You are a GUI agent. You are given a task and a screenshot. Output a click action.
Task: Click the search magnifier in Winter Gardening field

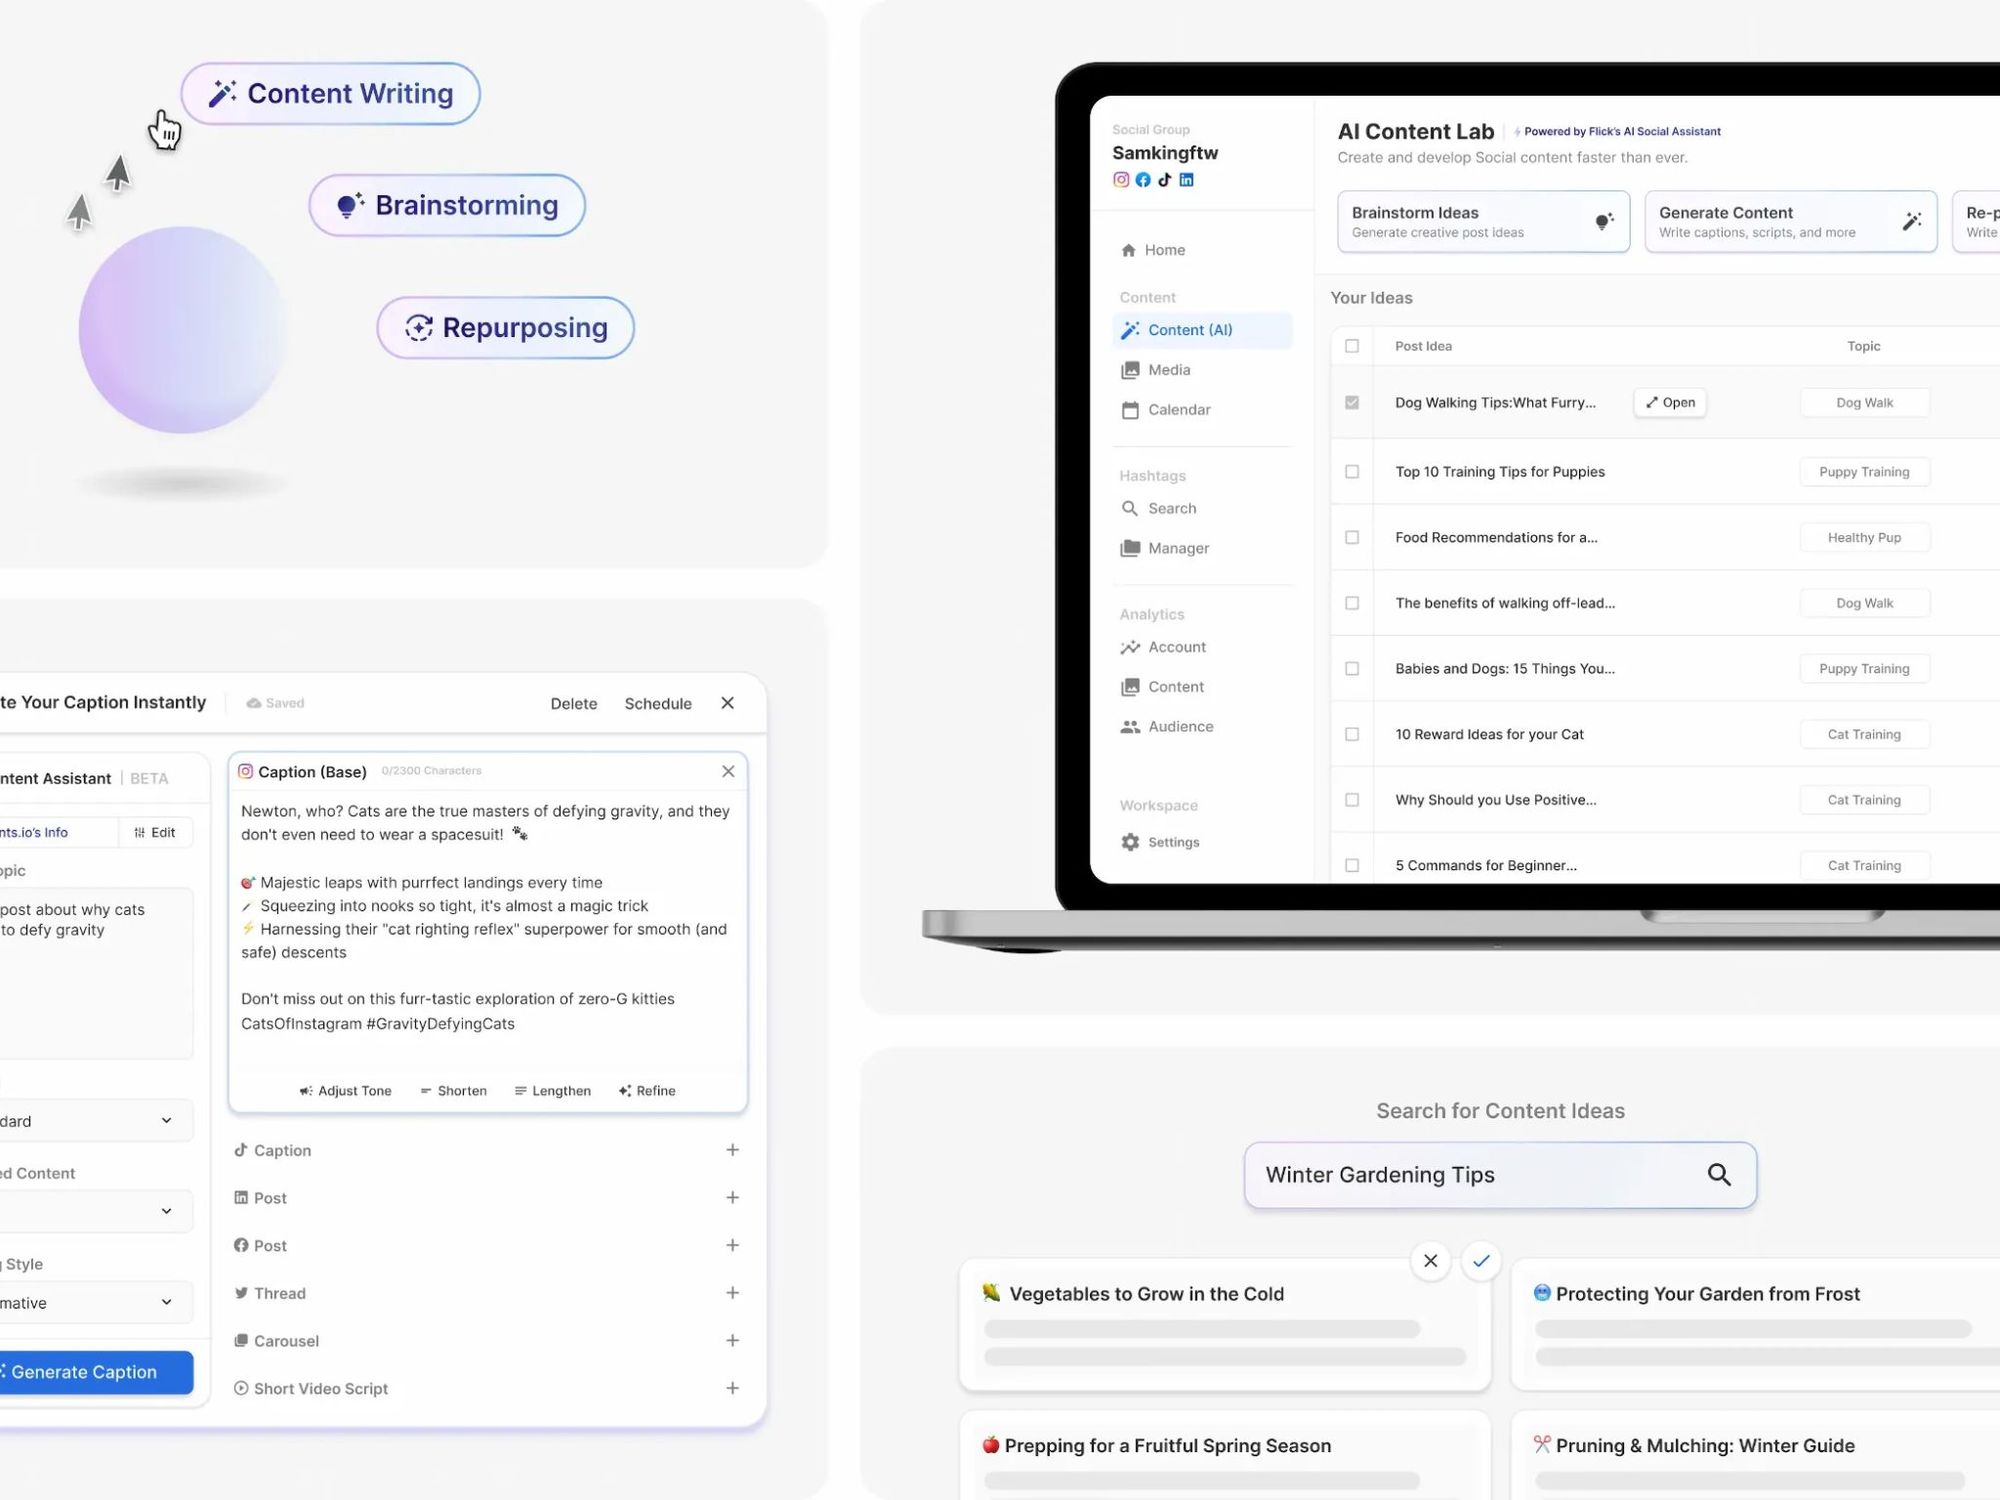pos(1718,1174)
